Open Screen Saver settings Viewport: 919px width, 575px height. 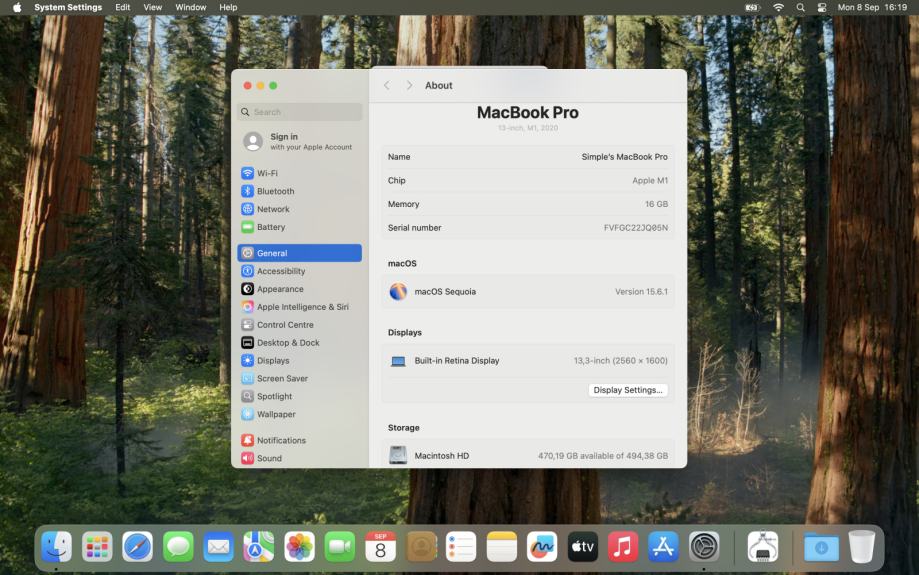[x=280, y=379]
